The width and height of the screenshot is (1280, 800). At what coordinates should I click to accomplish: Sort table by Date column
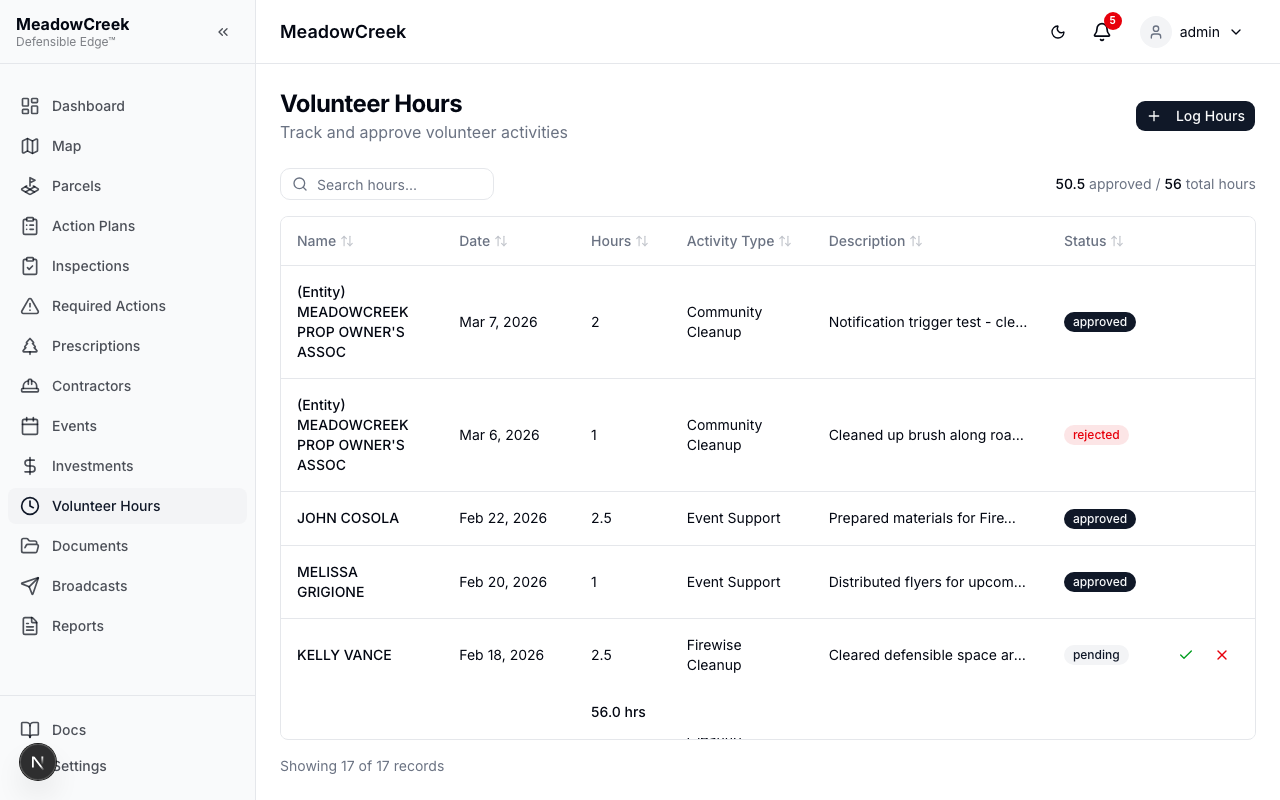click(x=483, y=241)
